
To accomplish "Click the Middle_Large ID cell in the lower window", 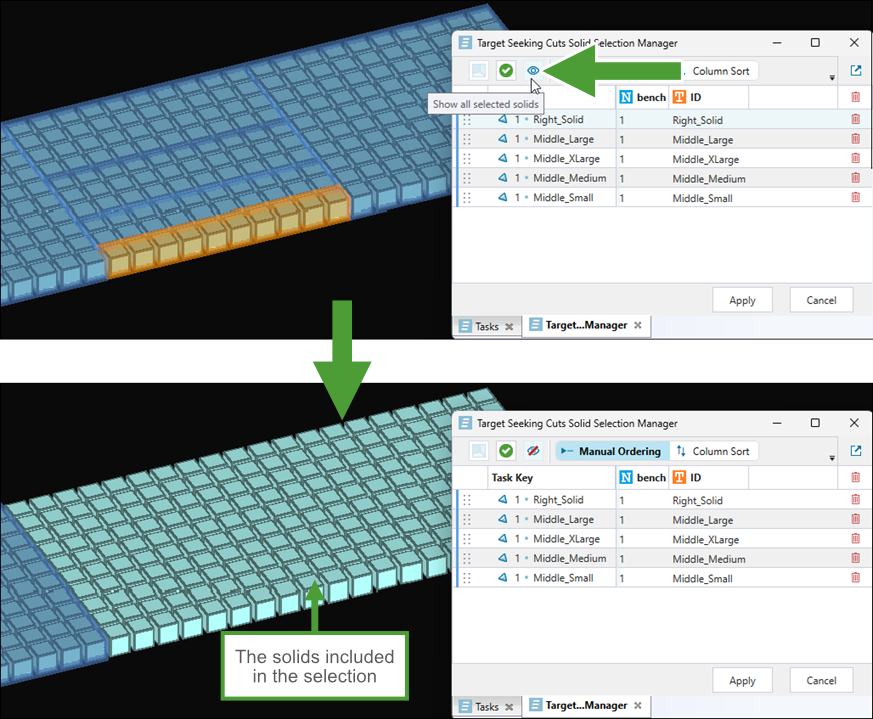I will point(703,520).
